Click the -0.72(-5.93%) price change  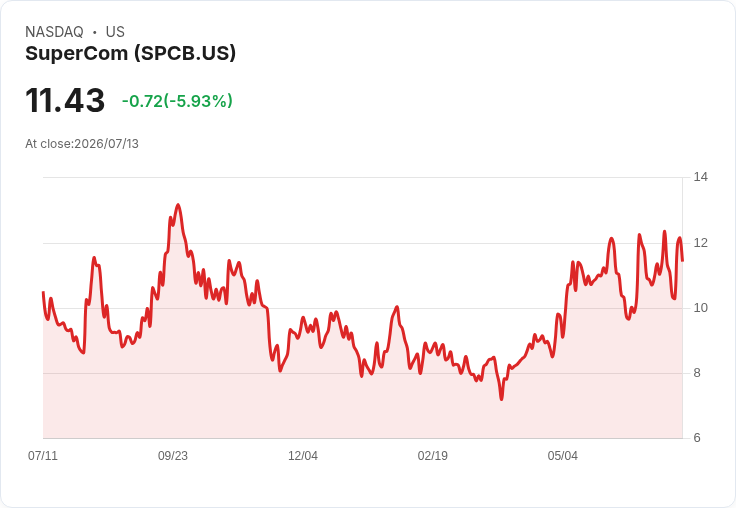[x=177, y=101]
